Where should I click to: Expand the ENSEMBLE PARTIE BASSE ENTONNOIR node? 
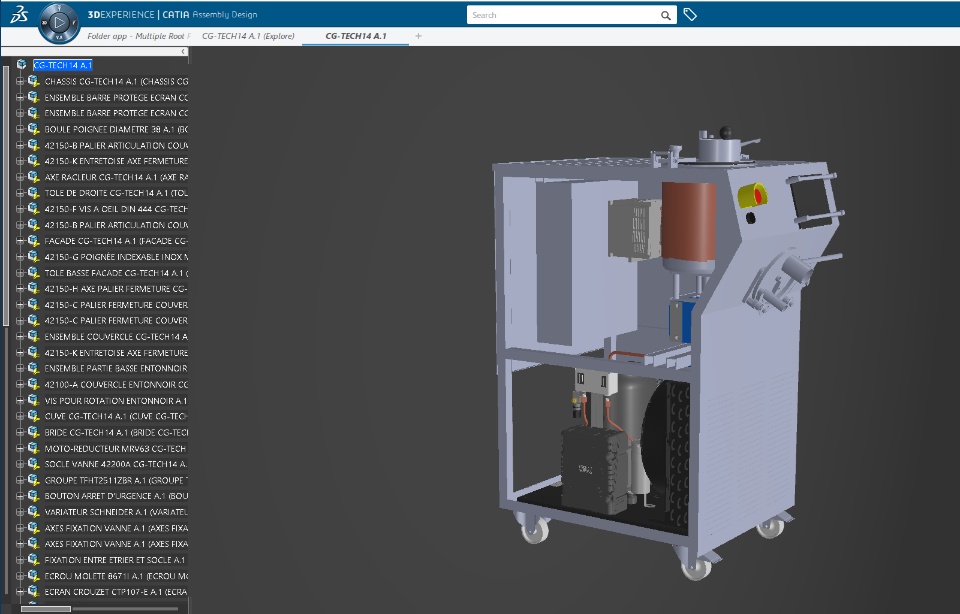point(20,368)
